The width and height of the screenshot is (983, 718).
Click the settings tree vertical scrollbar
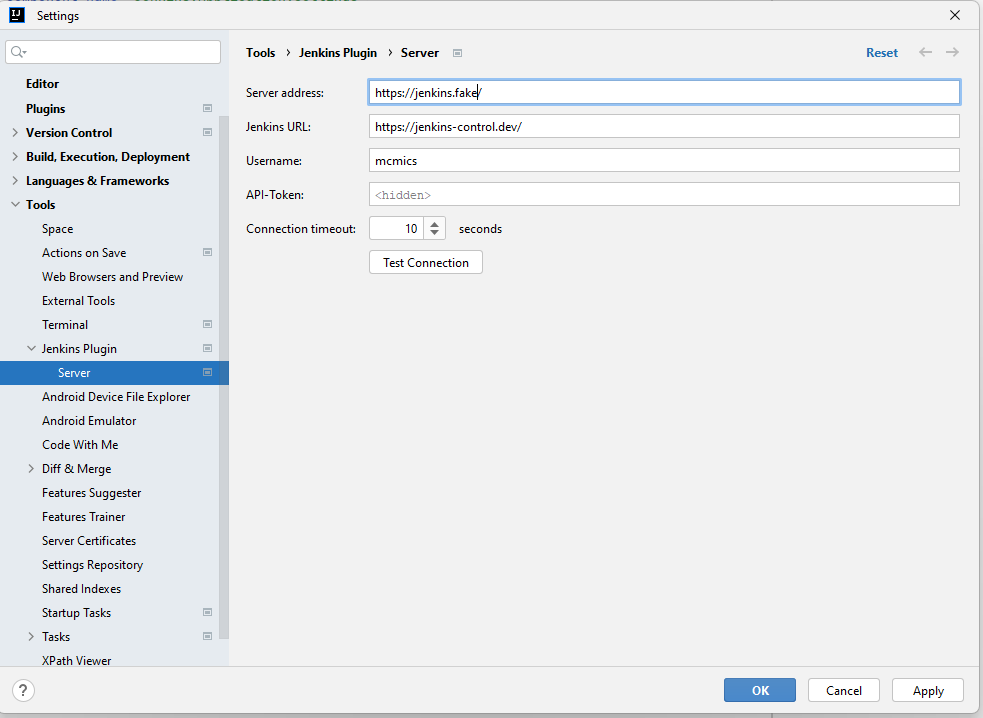(224, 376)
